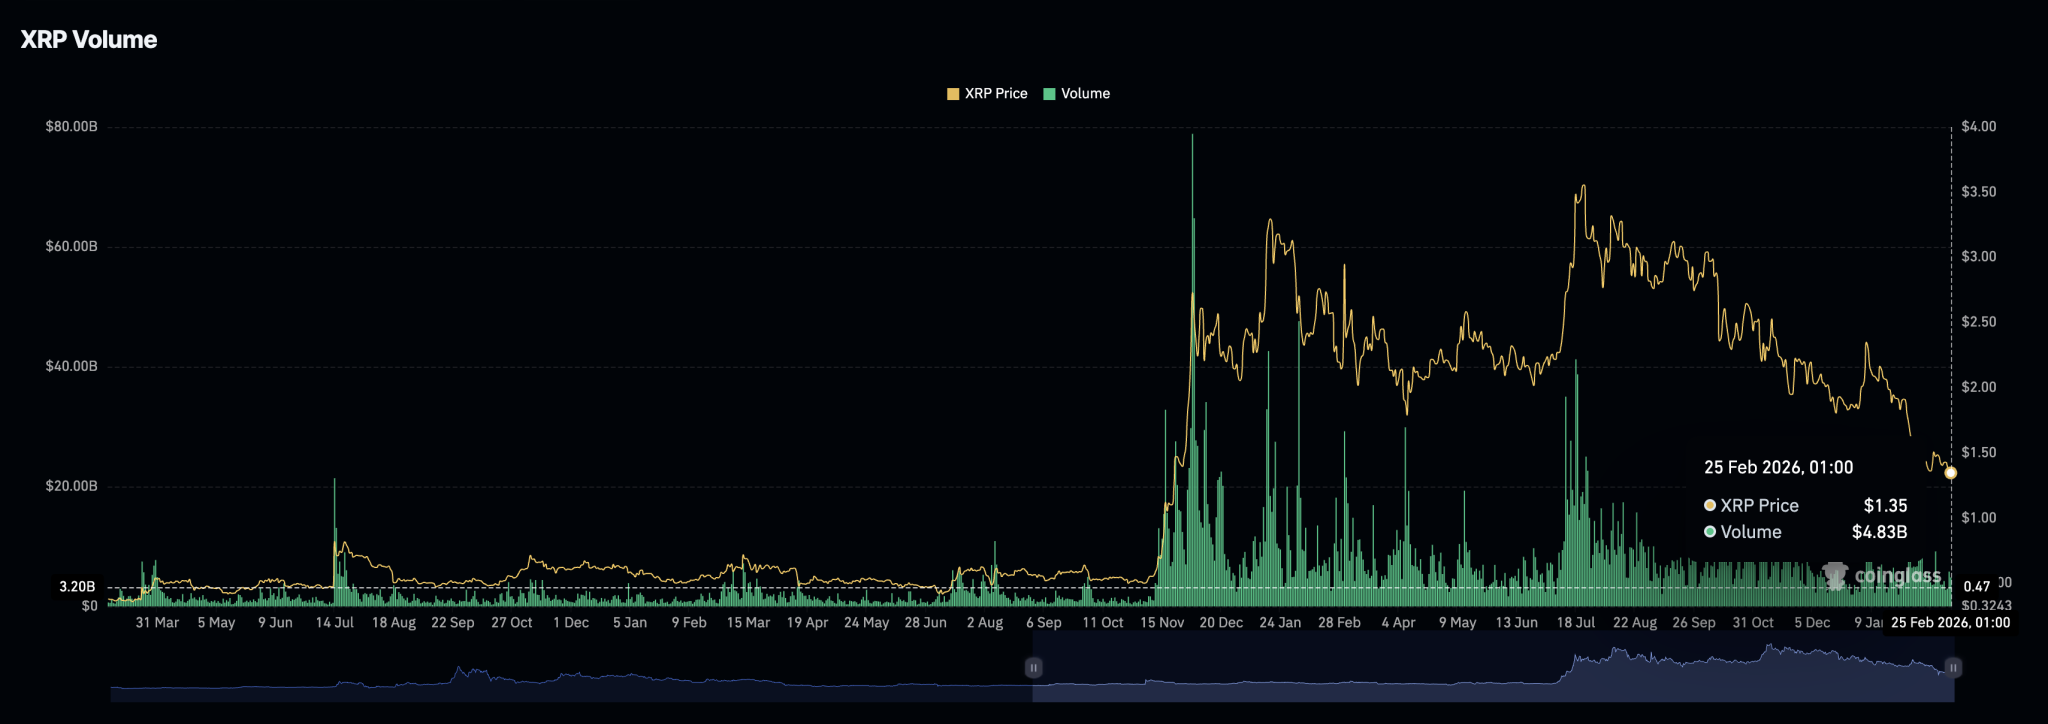Click the "$60.00B" volume axis label
The height and width of the screenshot is (724, 2048).
click(x=72, y=247)
